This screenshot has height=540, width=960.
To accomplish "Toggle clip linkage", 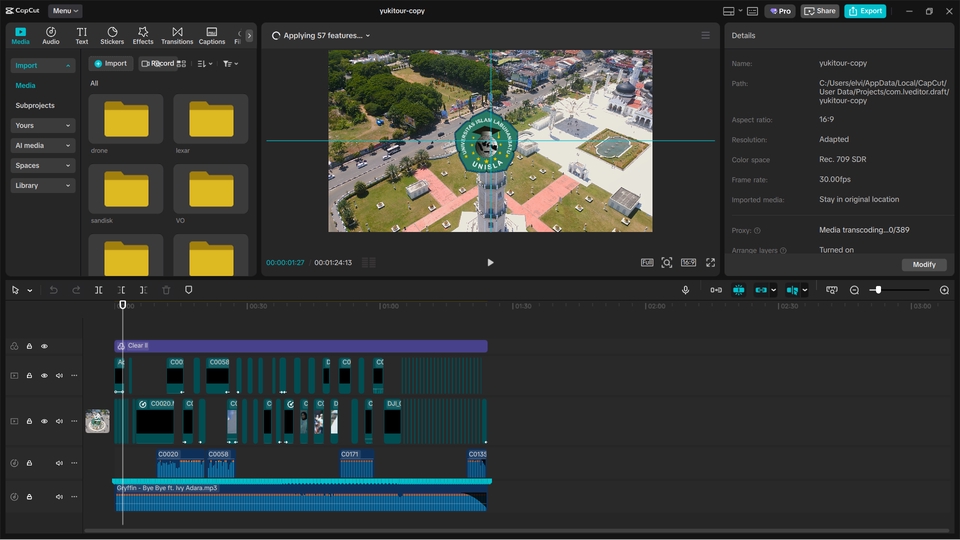I will click(761, 290).
